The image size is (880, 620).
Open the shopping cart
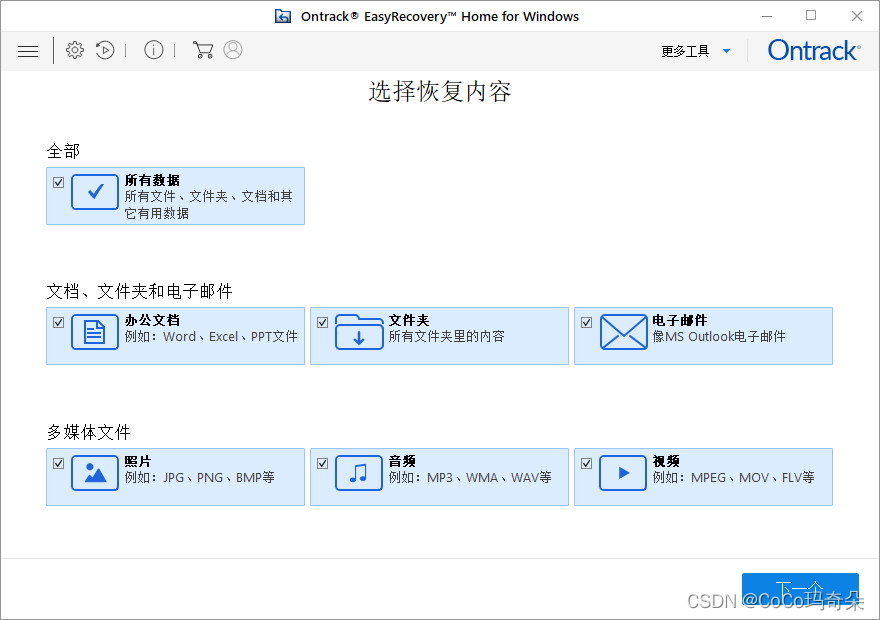click(203, 50)
